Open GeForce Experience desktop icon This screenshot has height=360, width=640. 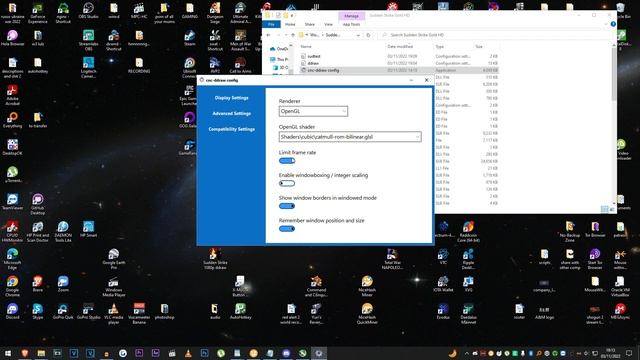coord(38,13)
